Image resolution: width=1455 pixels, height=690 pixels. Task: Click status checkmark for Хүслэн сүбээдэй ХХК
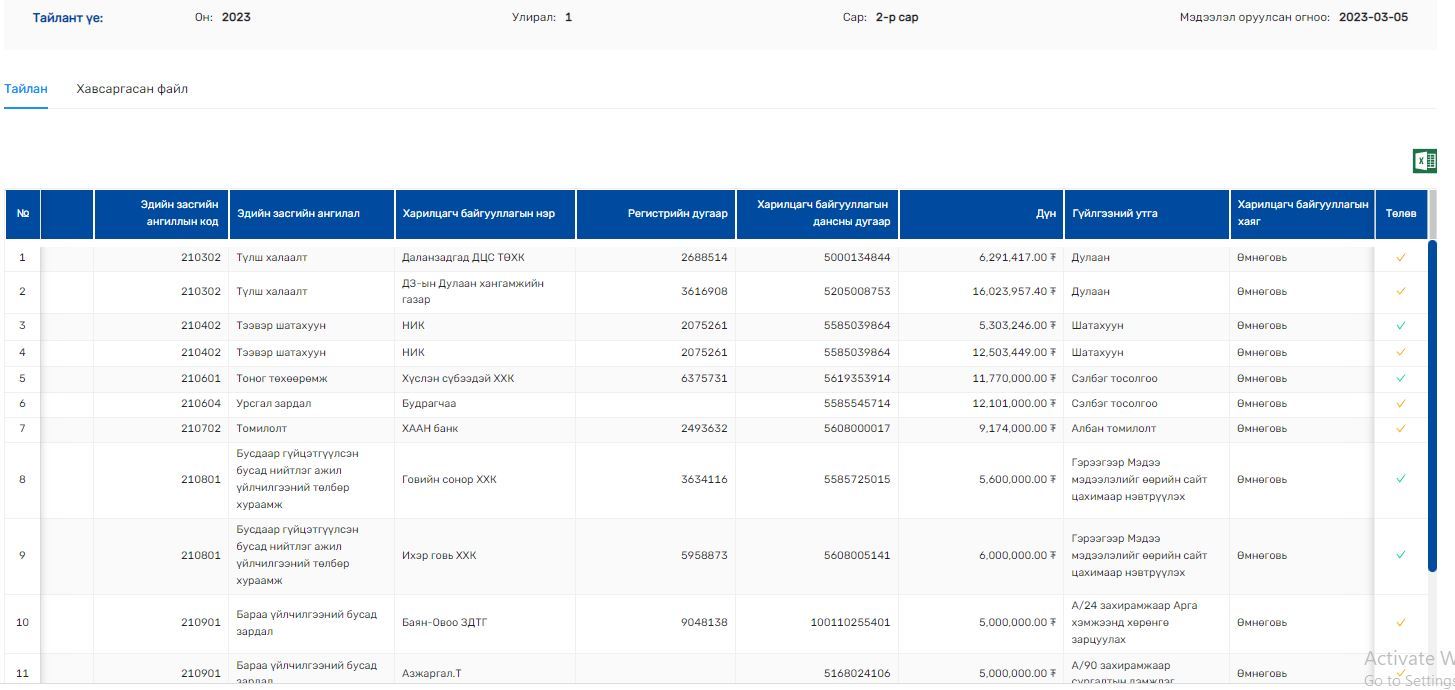click(1401, 378)
